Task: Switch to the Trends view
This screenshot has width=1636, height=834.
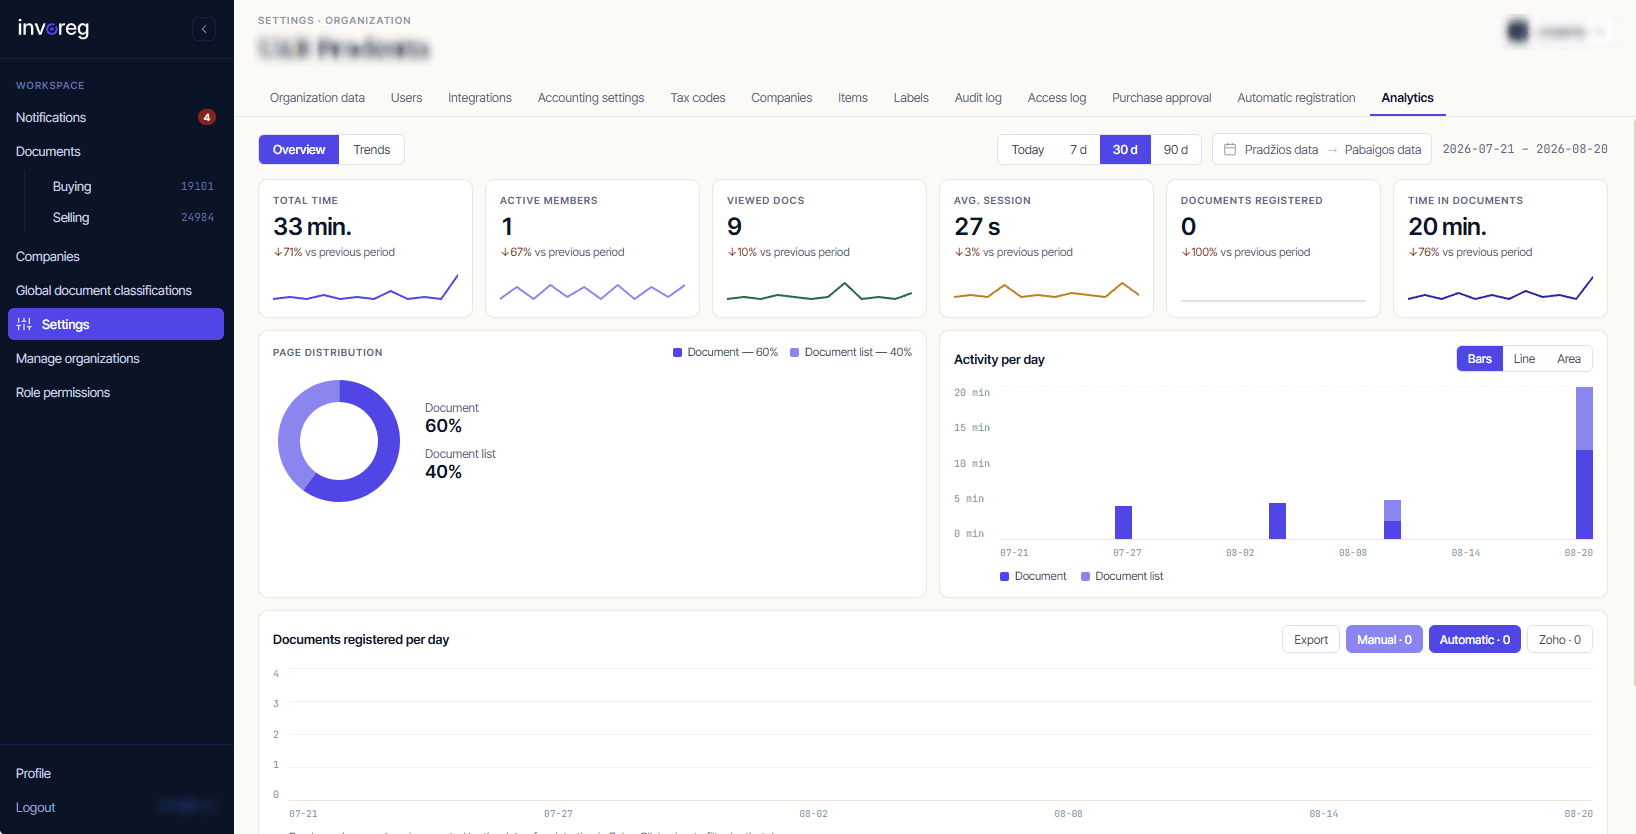Action: [371, 149]
